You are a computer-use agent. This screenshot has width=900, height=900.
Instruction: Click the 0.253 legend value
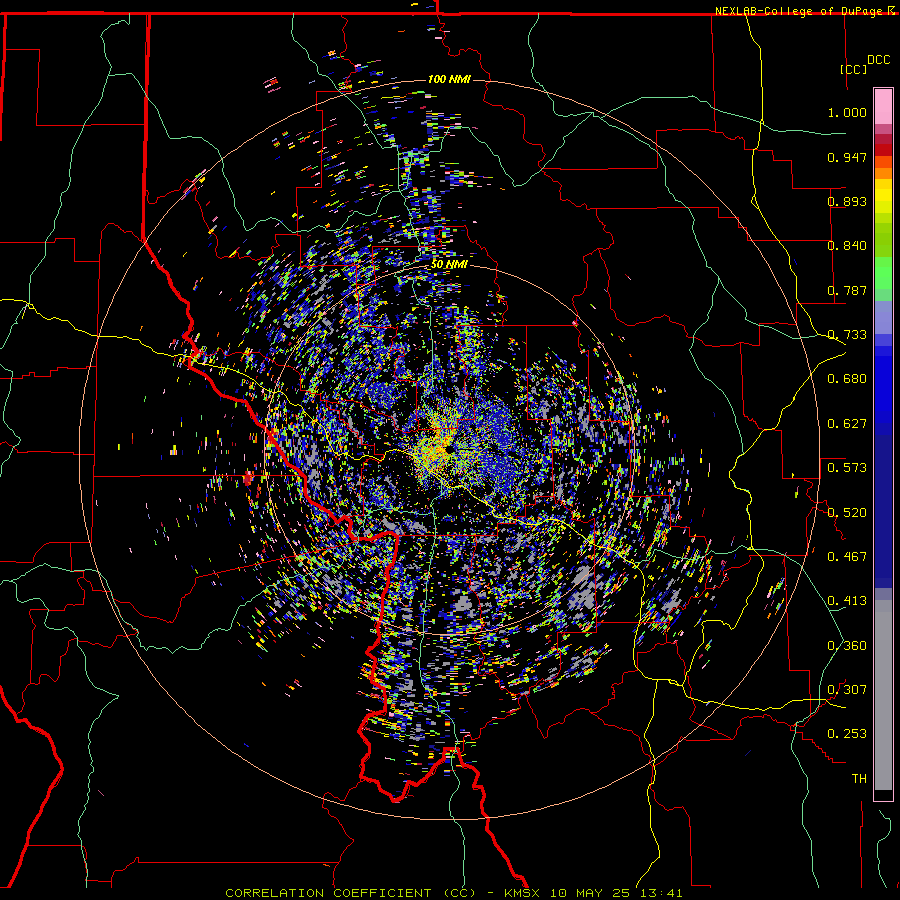(847, 734)
